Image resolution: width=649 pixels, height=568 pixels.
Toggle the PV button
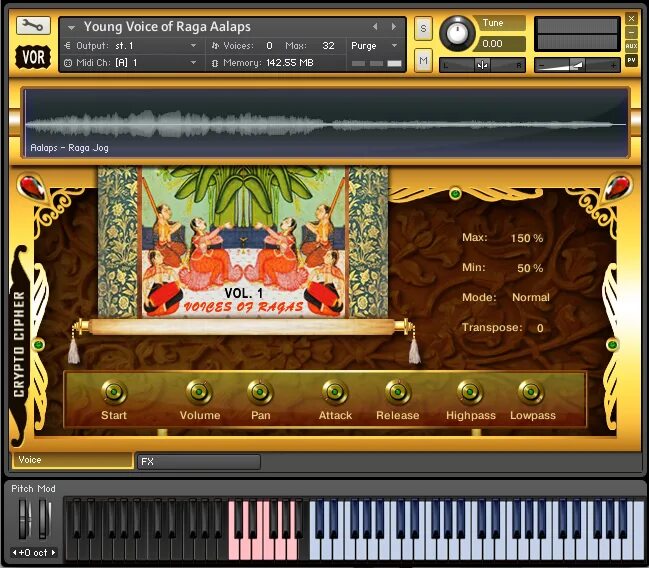tap(631, 60)
